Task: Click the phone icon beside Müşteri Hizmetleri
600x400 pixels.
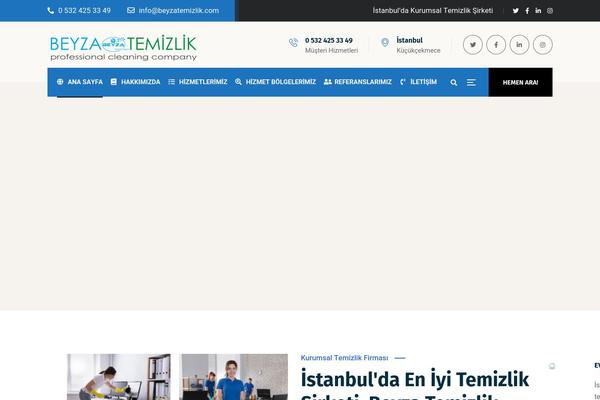Action: [x=293, y=43]
